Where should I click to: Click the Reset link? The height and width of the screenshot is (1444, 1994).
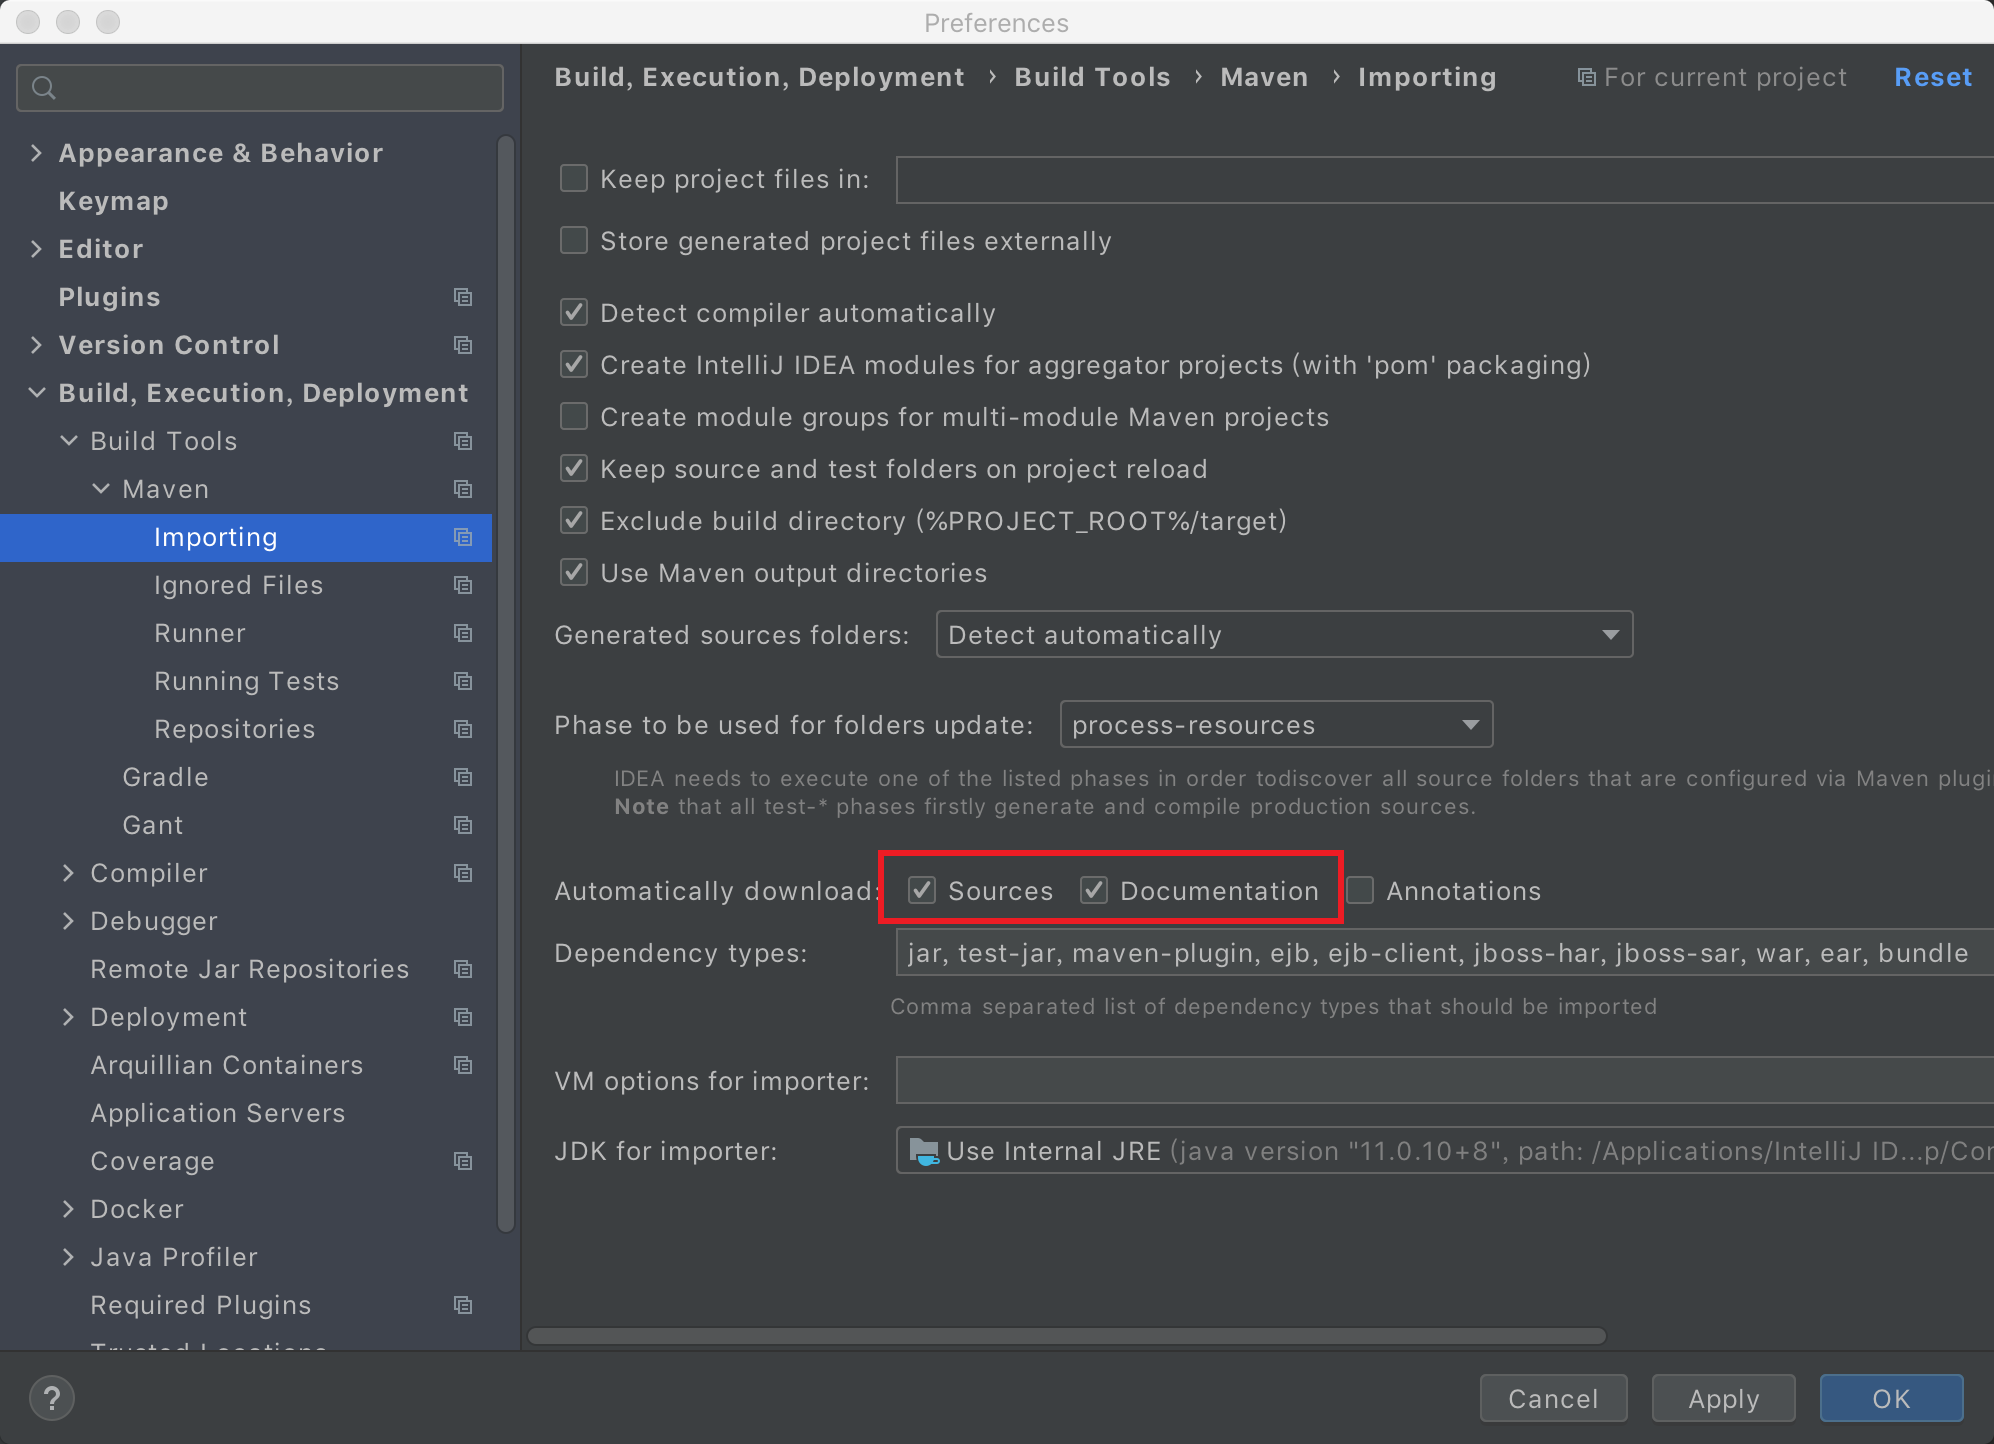1932,77
